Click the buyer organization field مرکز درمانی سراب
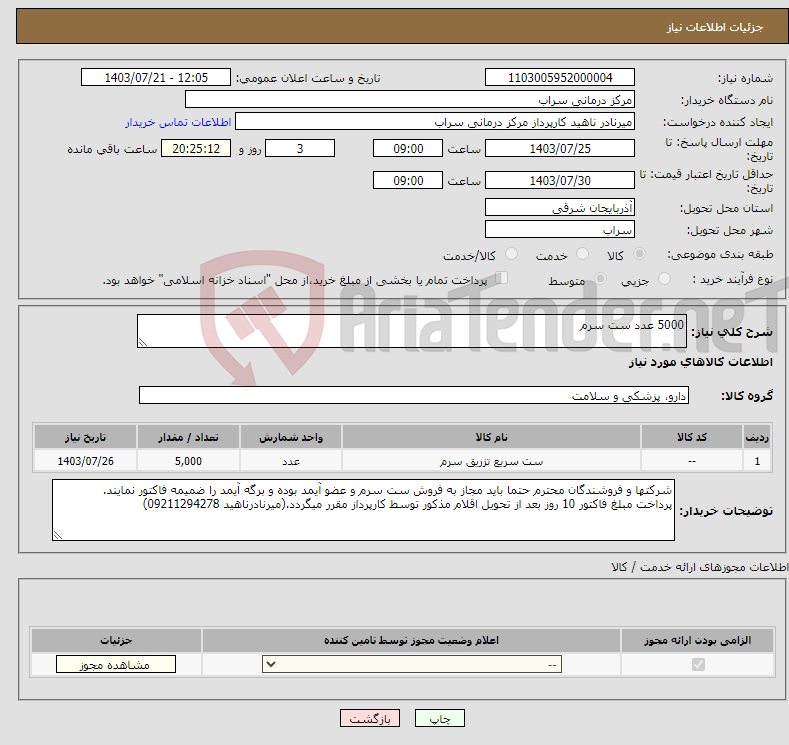 410,100
